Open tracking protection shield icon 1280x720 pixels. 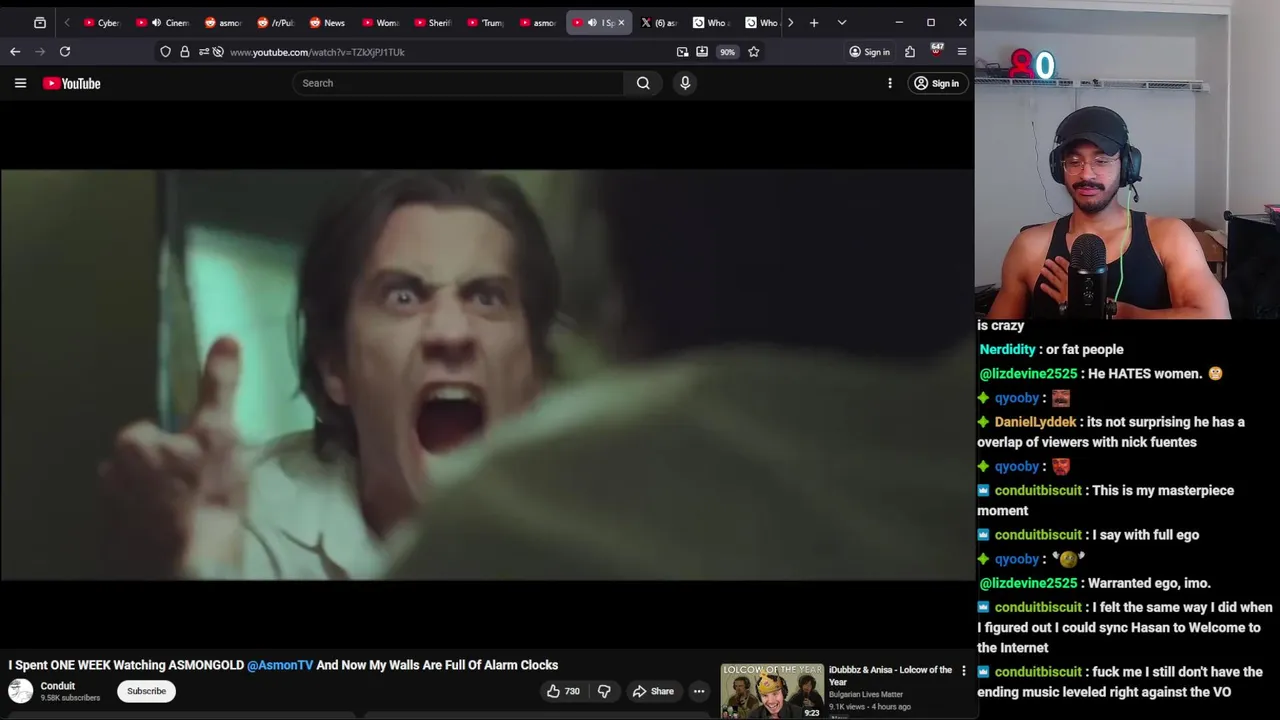[165, 52]
